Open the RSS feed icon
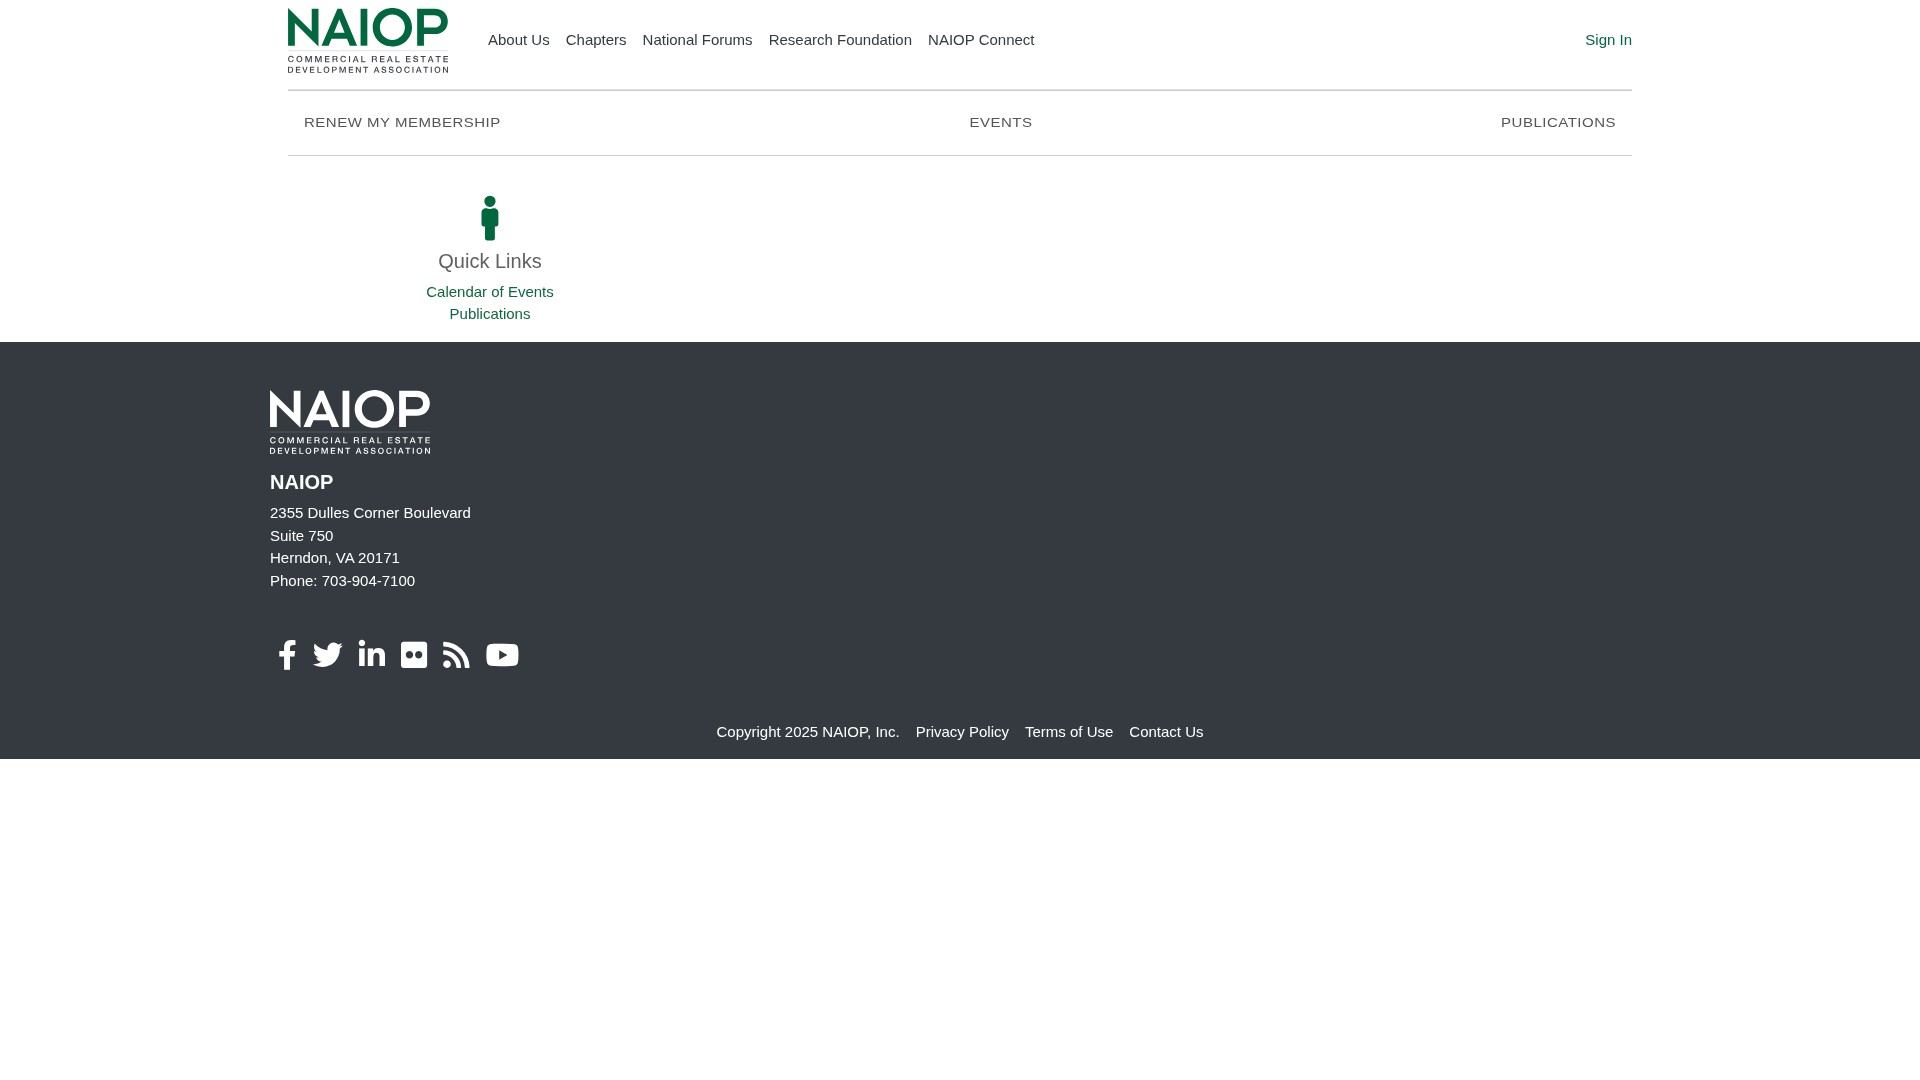The height and width of the screenshot is (1080, 1920). [x=456, y=655]
